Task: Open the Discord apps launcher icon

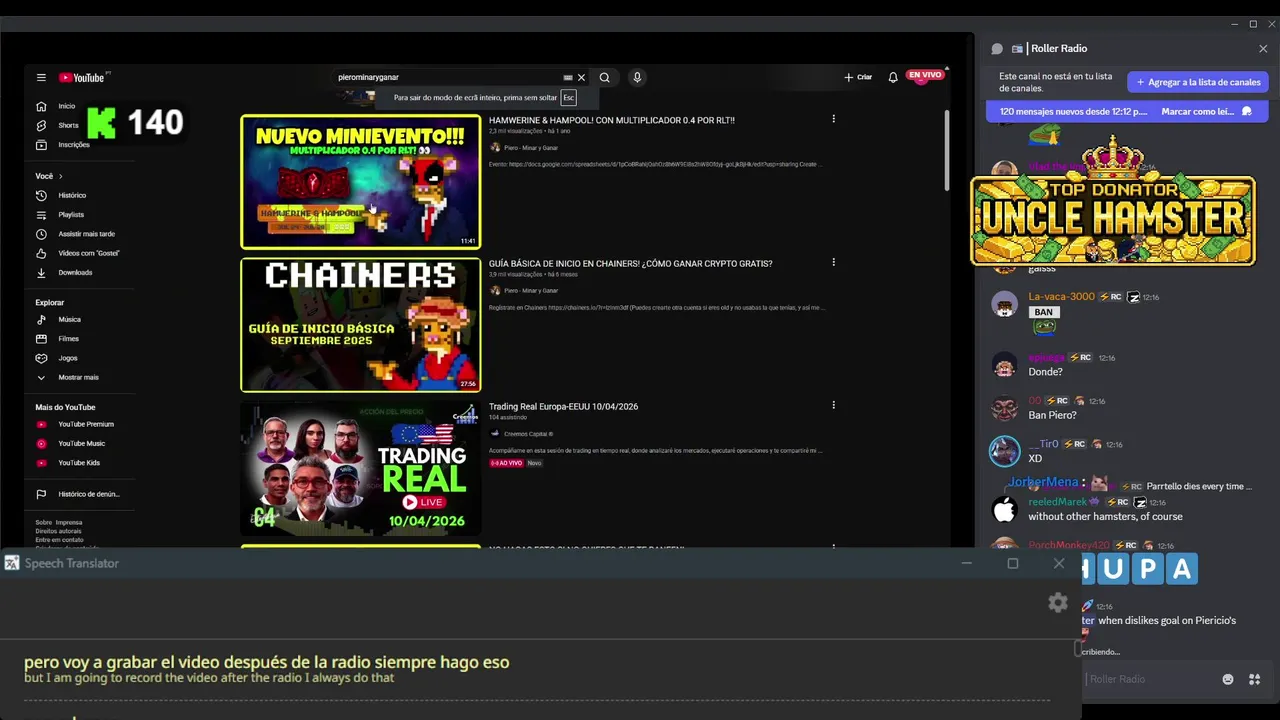Action: 1254,679
